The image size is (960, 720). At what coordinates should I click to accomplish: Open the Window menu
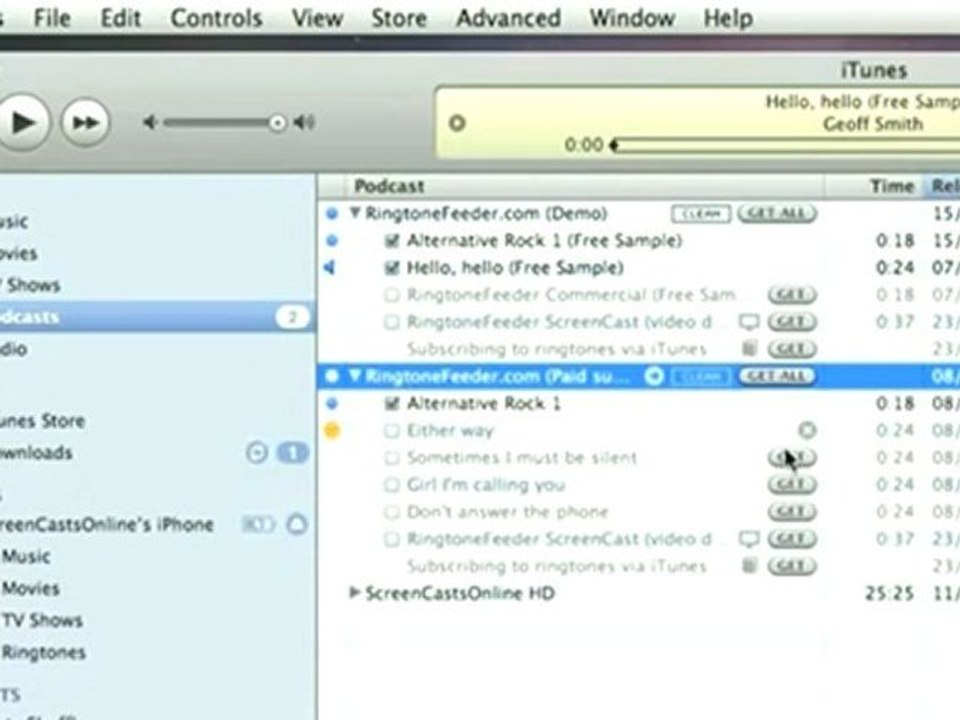coord(632,18)
